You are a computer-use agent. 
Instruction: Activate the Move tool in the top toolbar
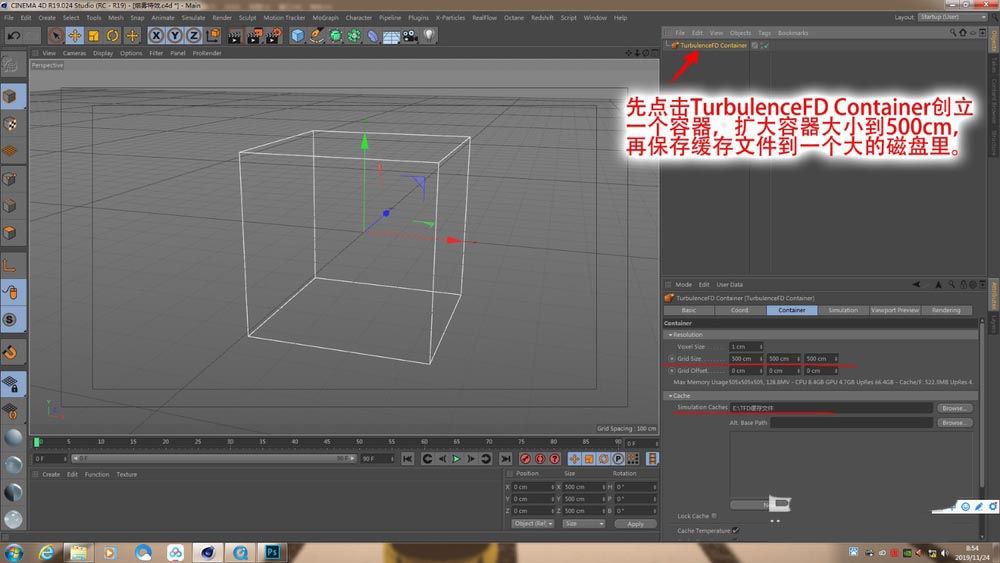(75, 36)
